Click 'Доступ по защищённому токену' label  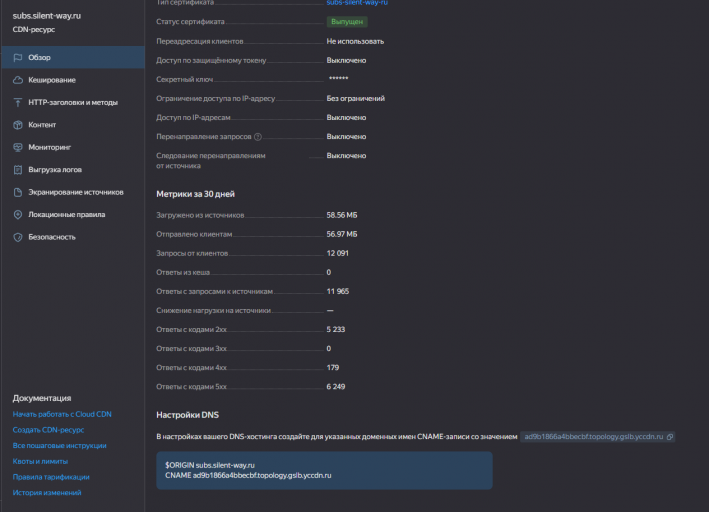click(x=211, y=61)
